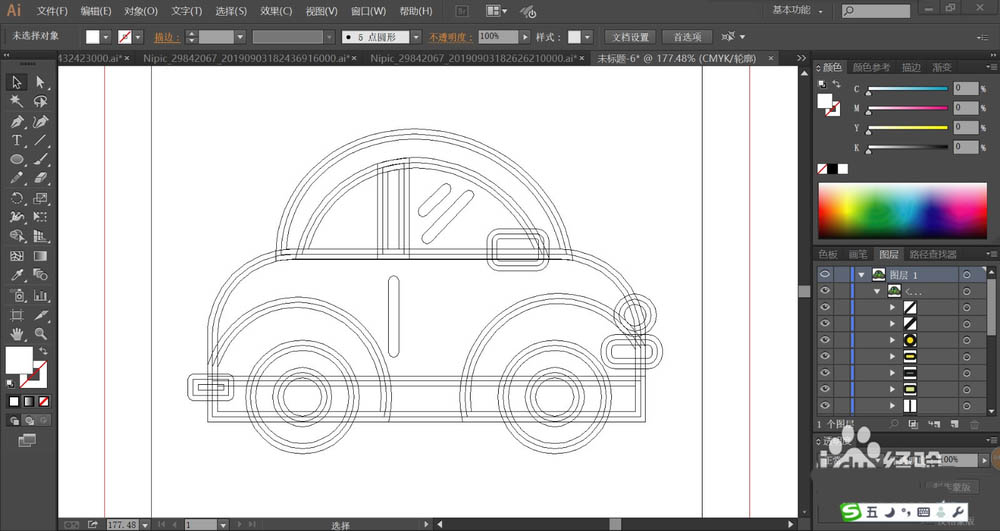Hide the yellow circle sublayer

tap(825, 340)
